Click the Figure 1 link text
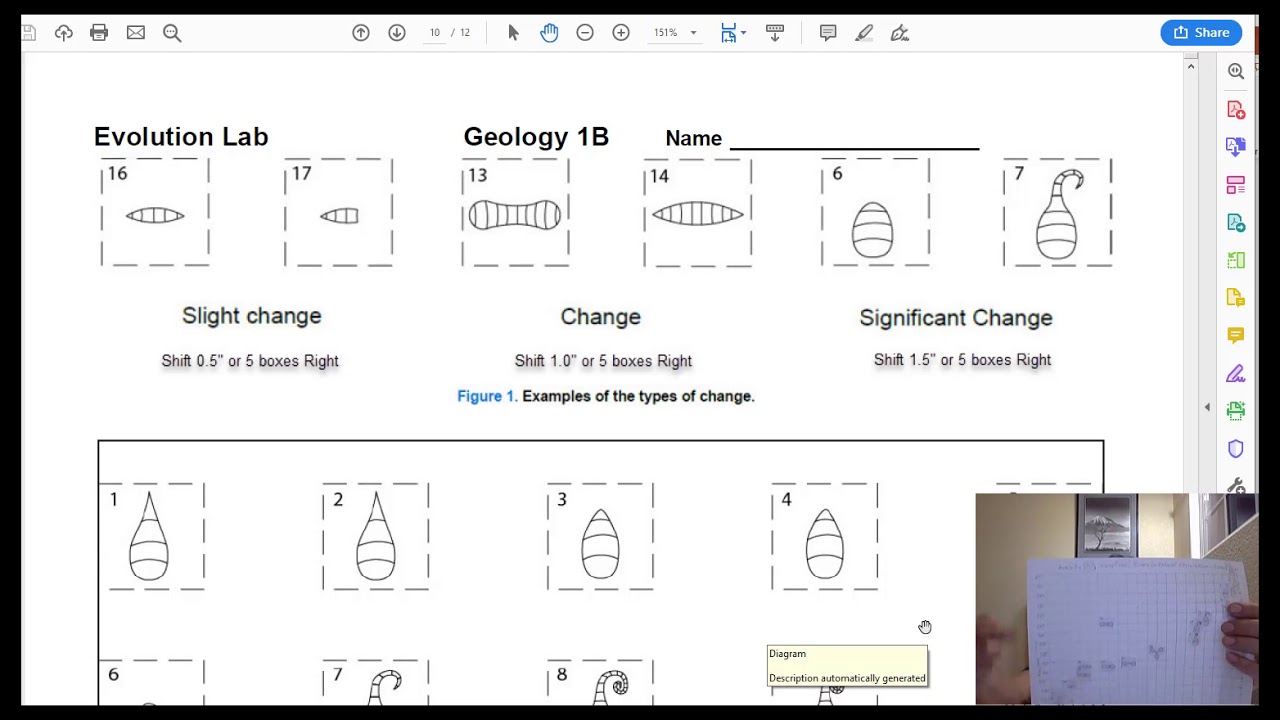1280x720 pixels. click(486, 396)
